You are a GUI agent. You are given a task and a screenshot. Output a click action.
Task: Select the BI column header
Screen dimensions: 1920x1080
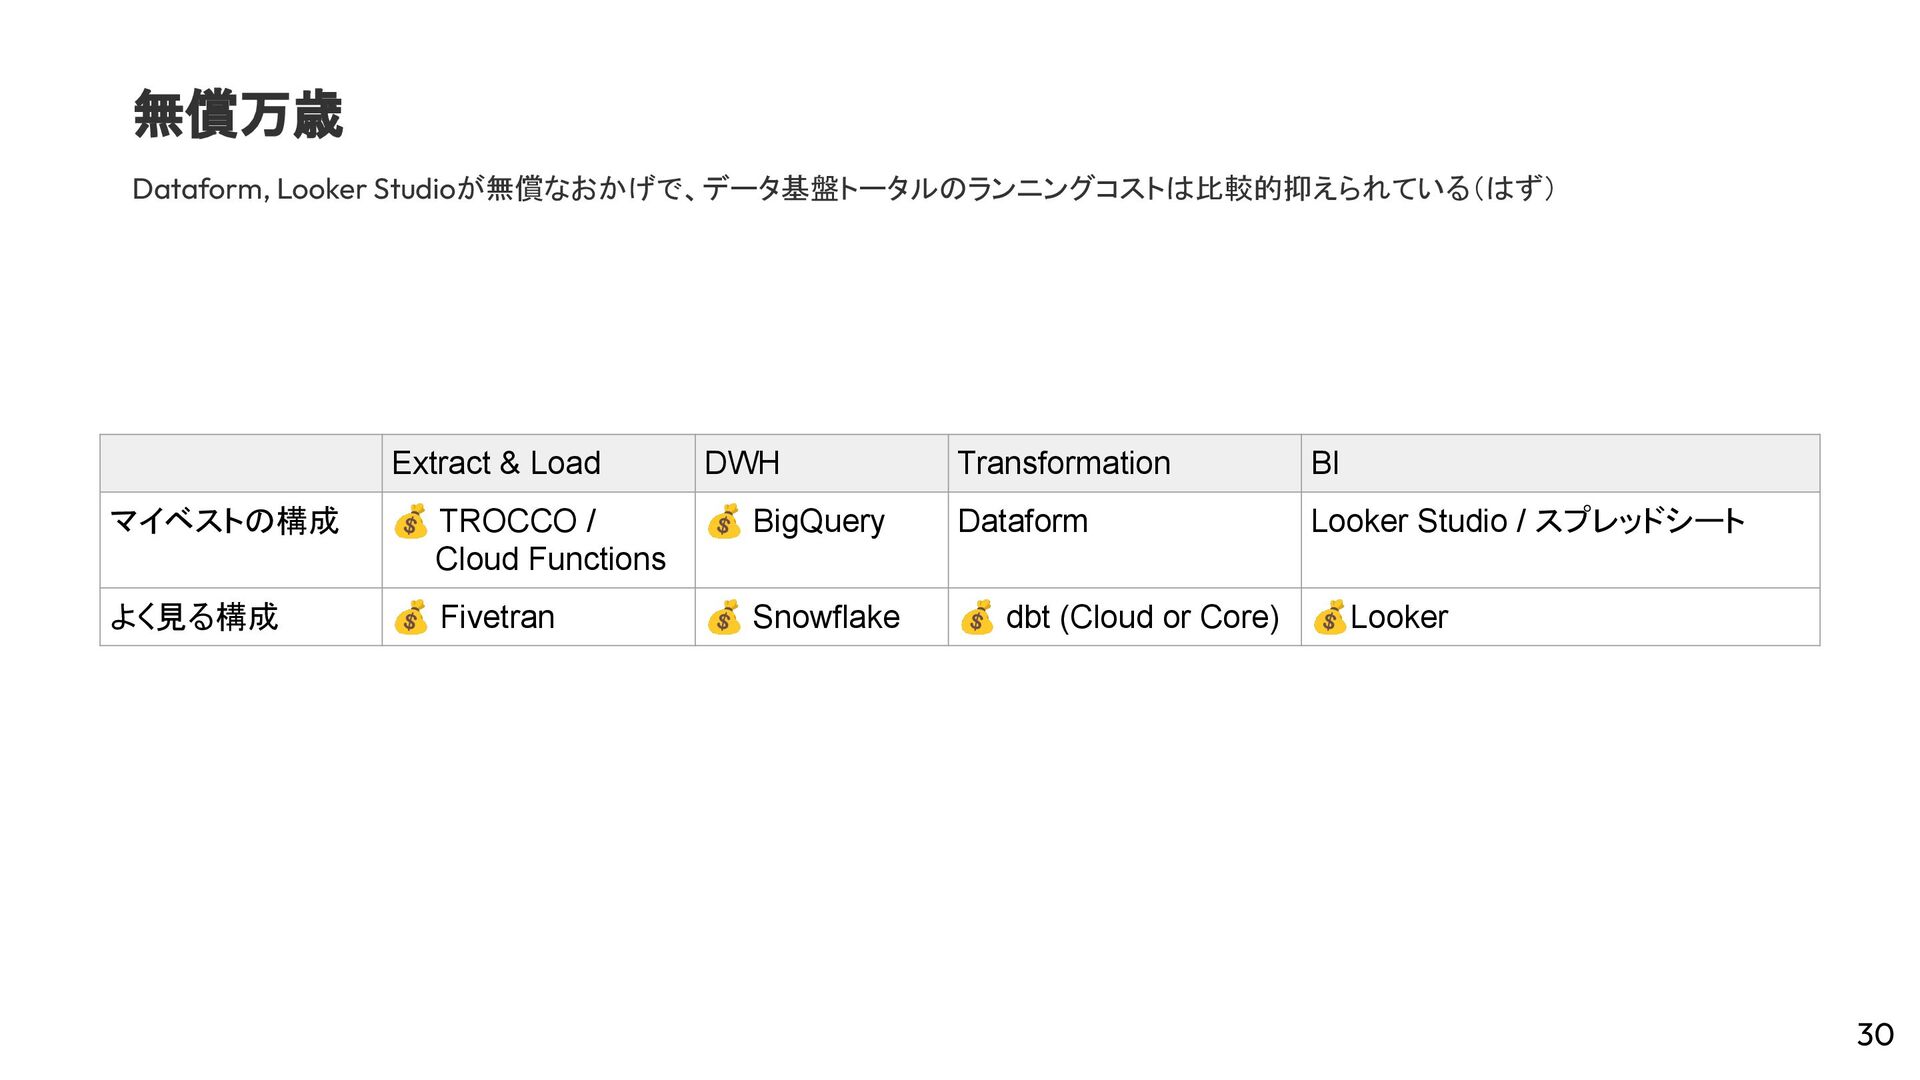1324,463
